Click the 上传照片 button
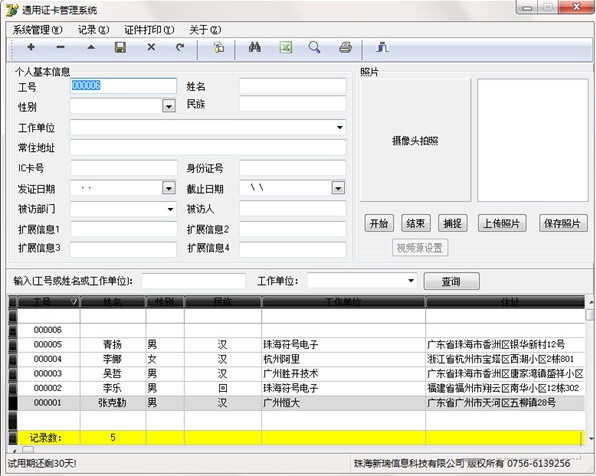Image resolution: width=596 pixels, height=476 pixels. (502, 224)
